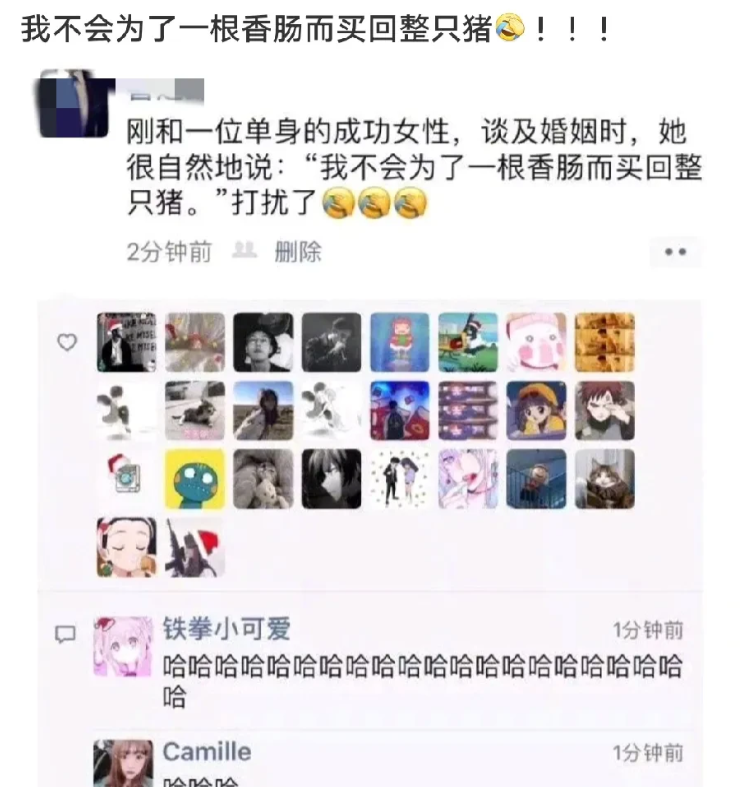751x787 pixels.
Task: Delete the post via 删除 link
Action: click(x=298, y=251)
